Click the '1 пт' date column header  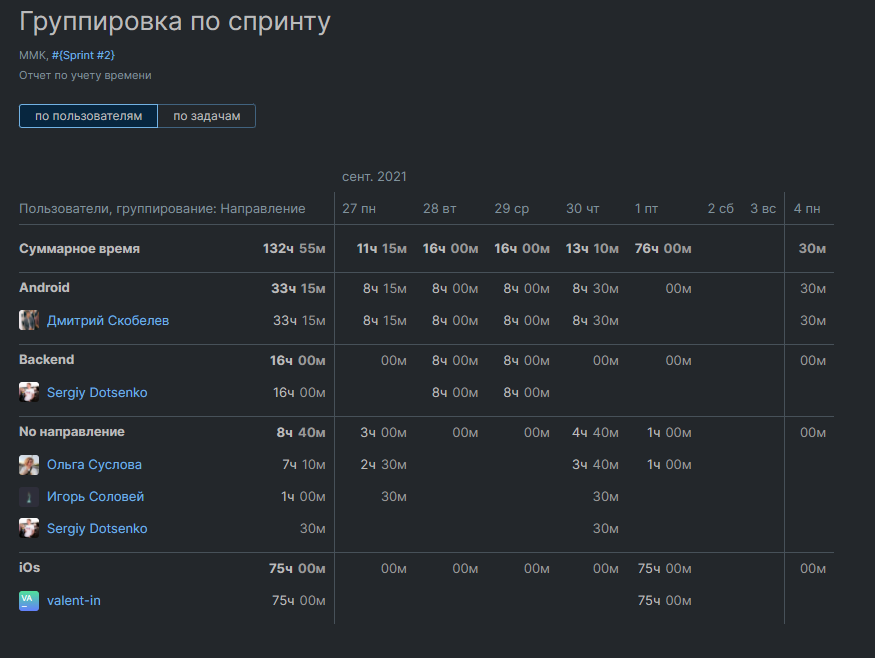[x=646, y=209]
